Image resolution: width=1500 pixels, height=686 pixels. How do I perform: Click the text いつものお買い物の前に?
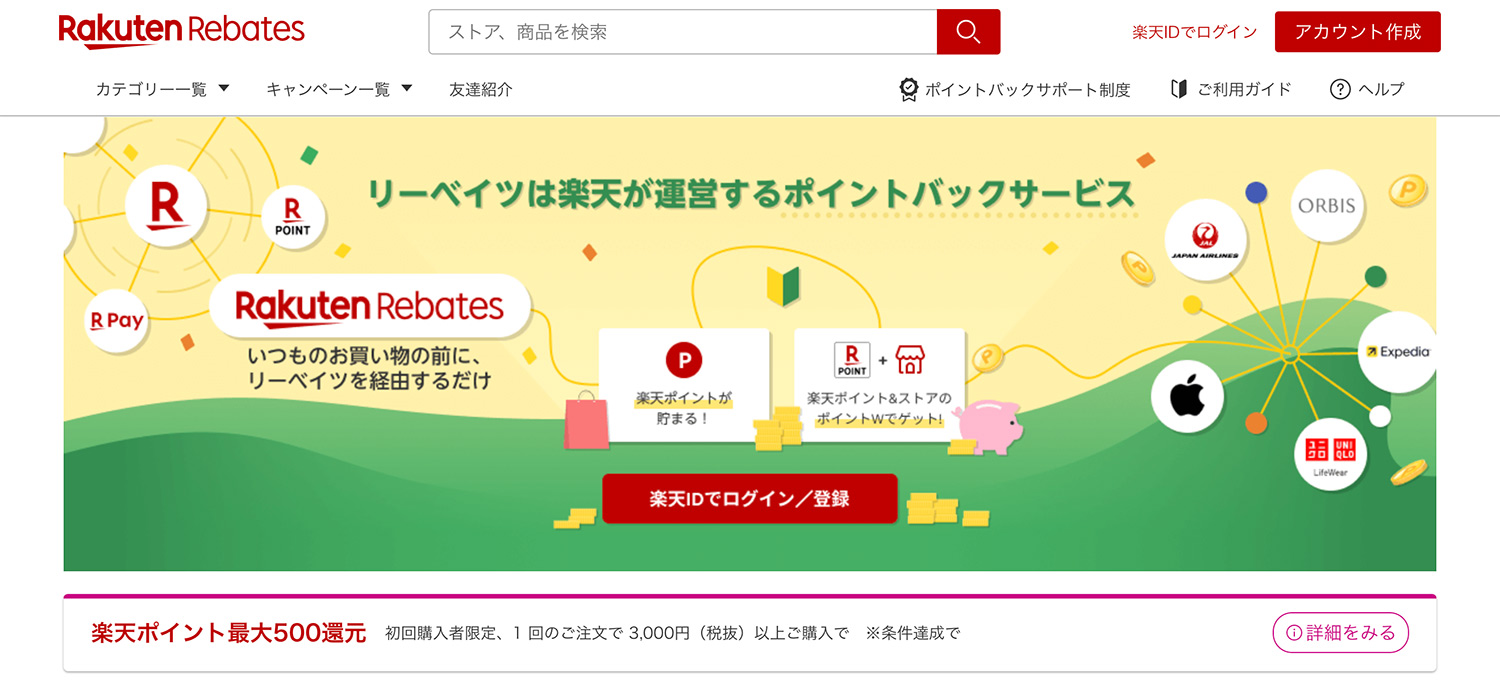[364, 357]
